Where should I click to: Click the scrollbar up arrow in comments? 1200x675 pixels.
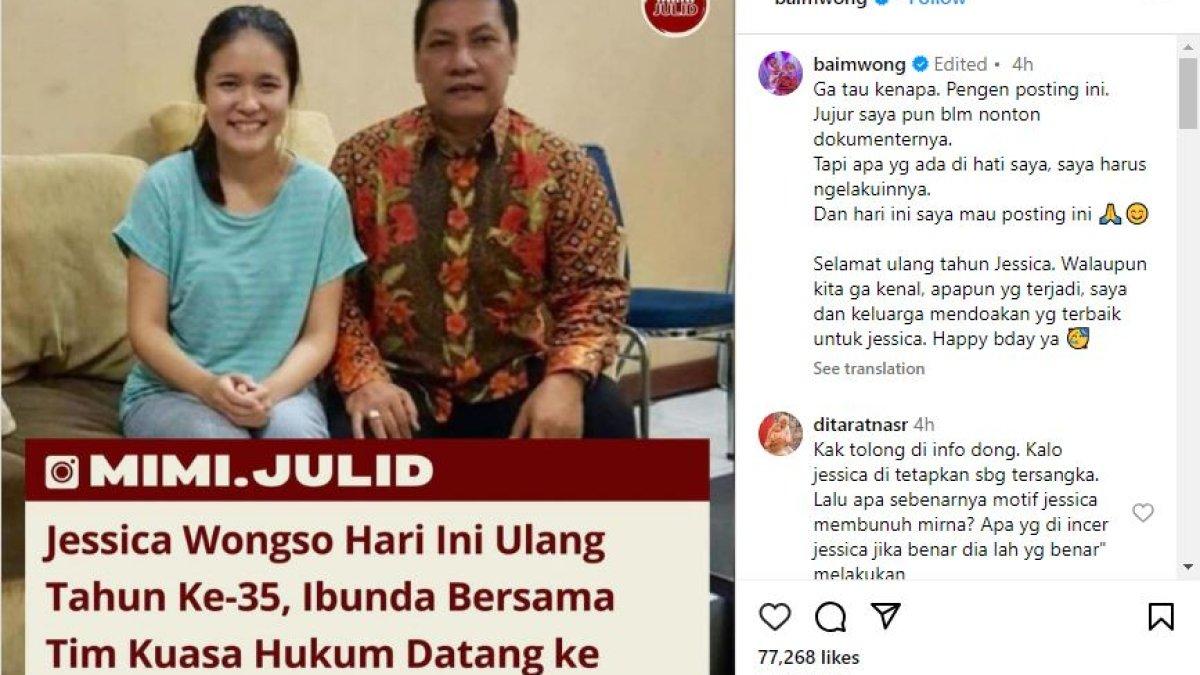(x=1188, y=44)
